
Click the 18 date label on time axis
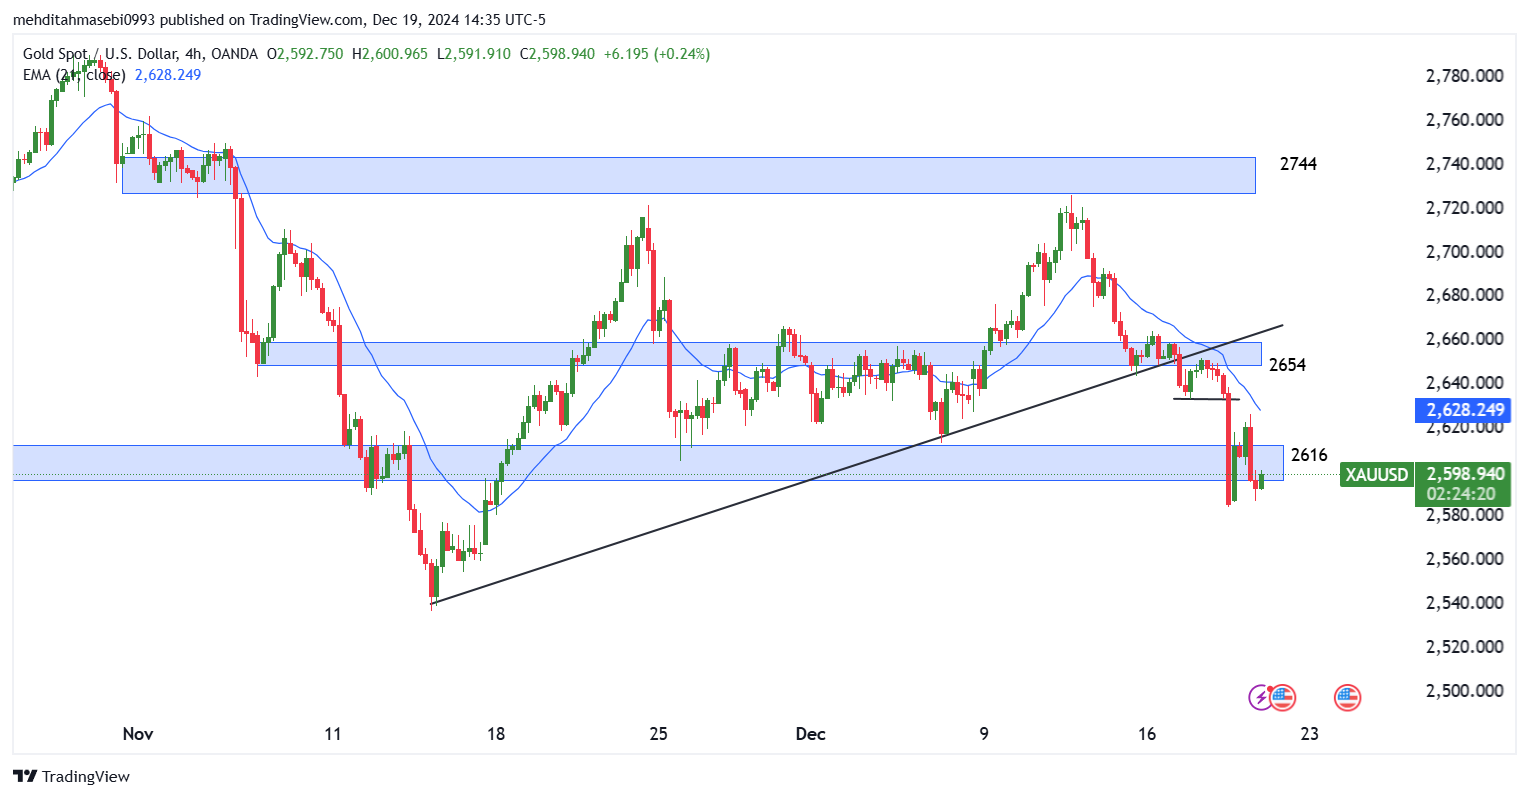[x=496, y=734]
